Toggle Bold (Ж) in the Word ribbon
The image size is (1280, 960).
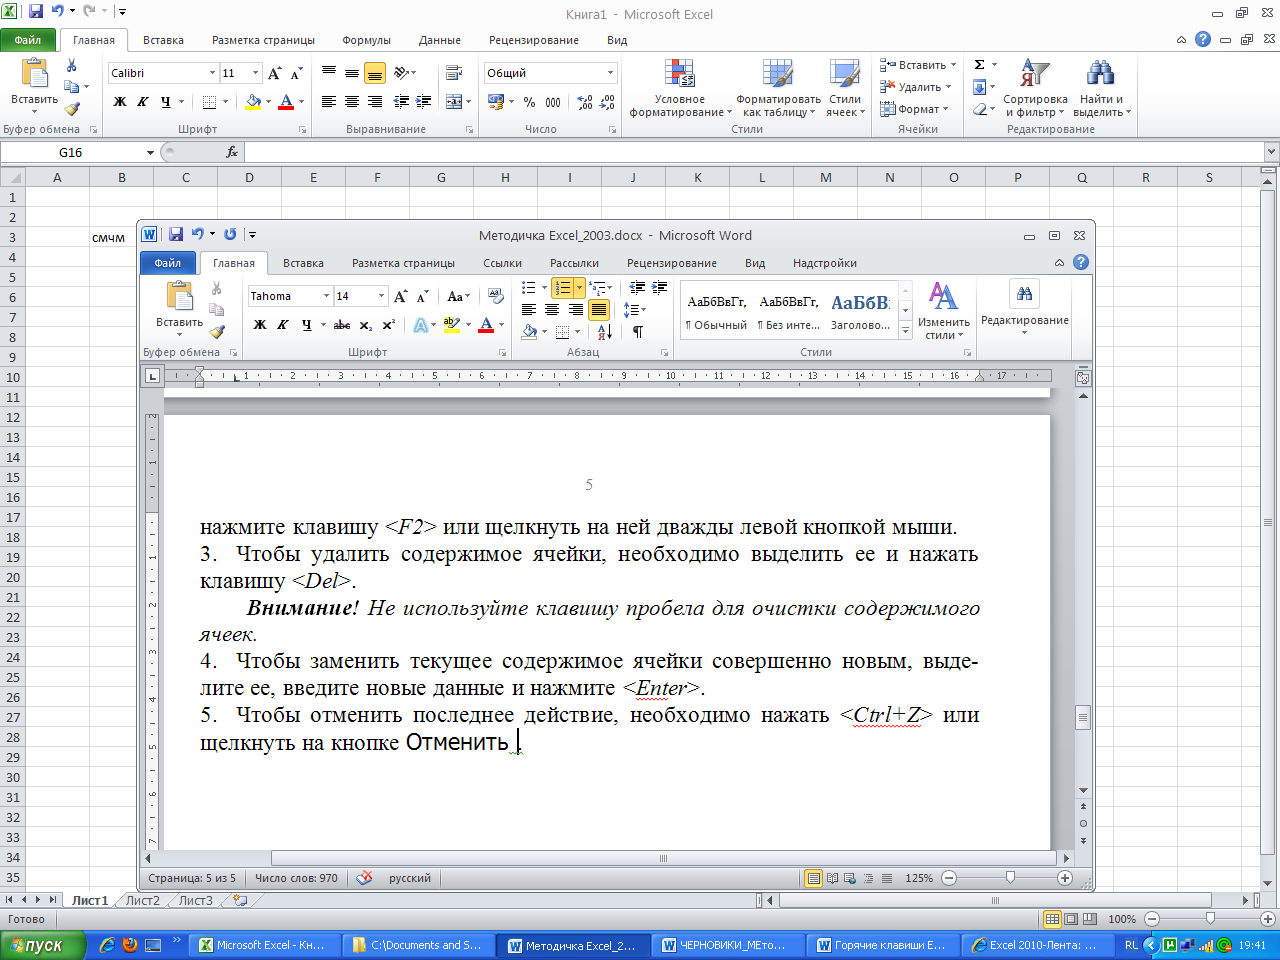pyautogui.click(x=260, y=325)
